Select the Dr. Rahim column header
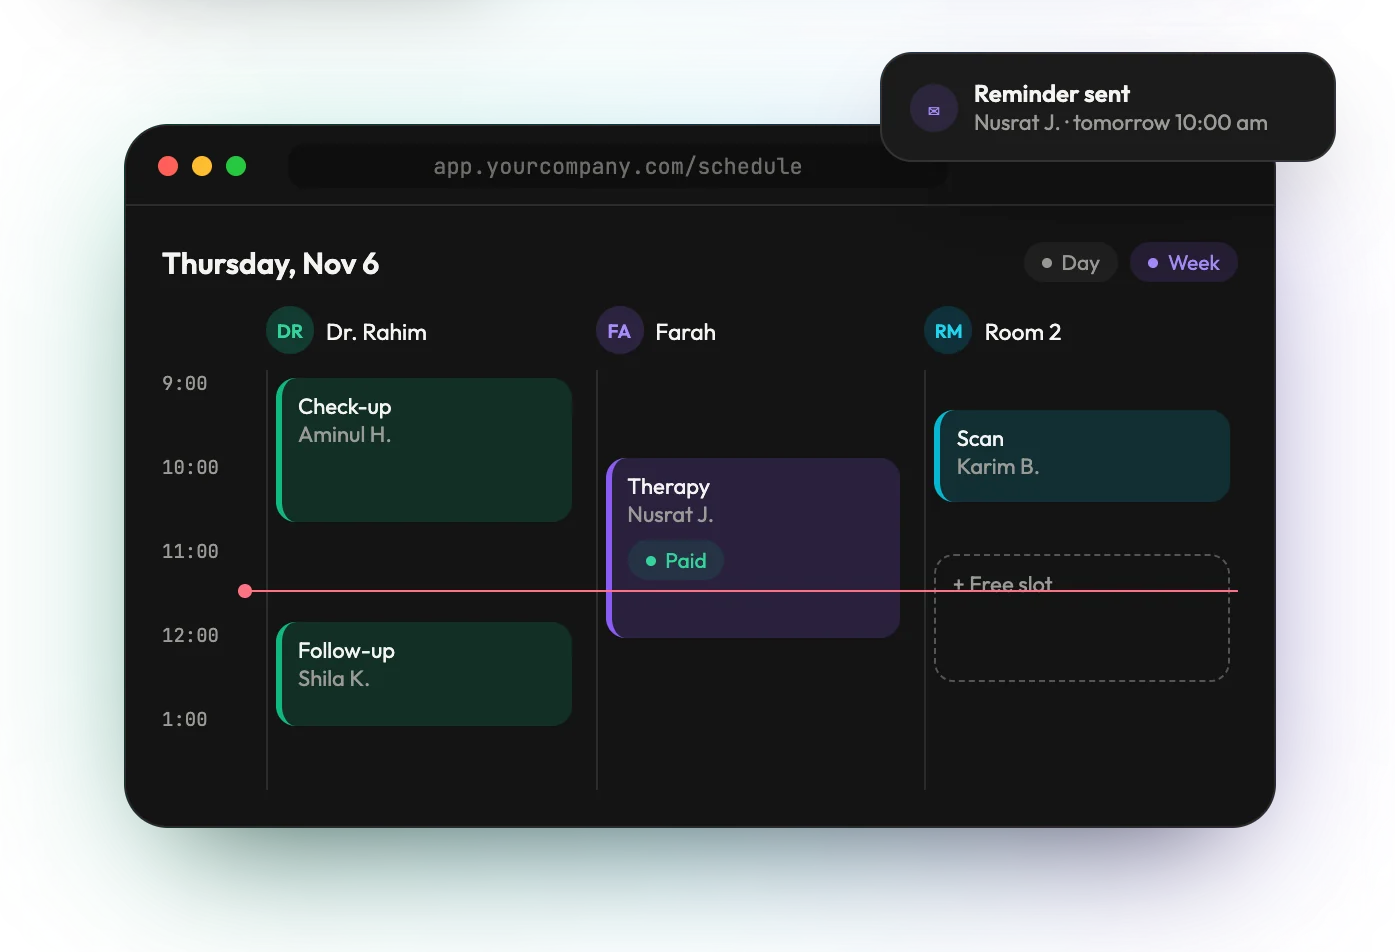This screenshot has height=952, width=1395. point(347,331)
